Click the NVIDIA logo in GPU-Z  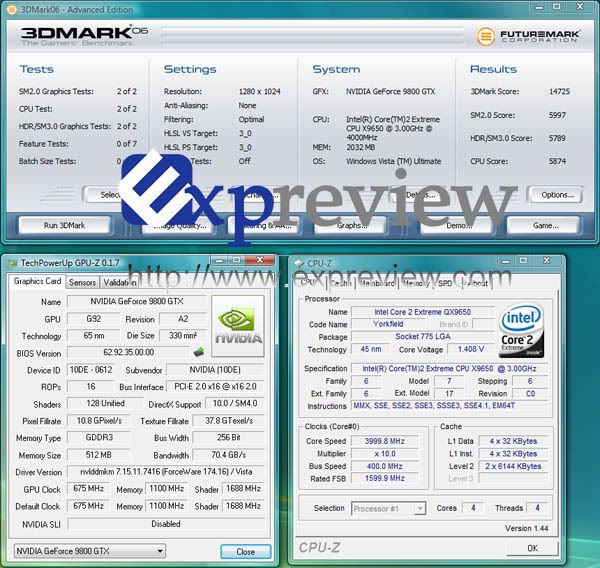click(x=238, y=326)
